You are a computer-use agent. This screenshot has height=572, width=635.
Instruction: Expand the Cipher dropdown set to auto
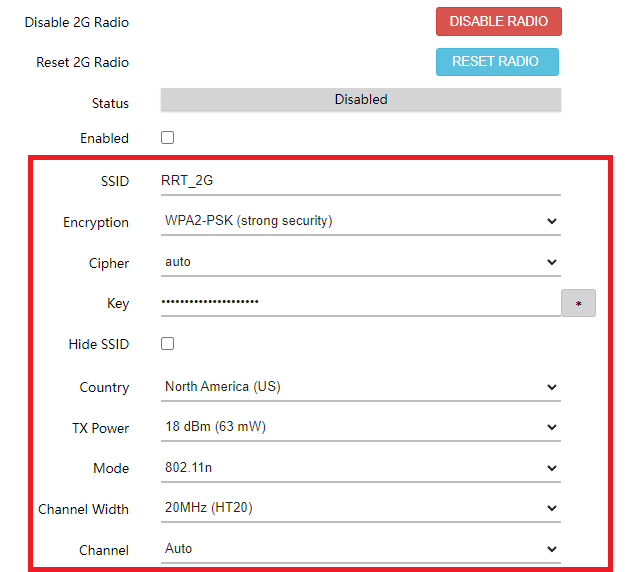360,262
